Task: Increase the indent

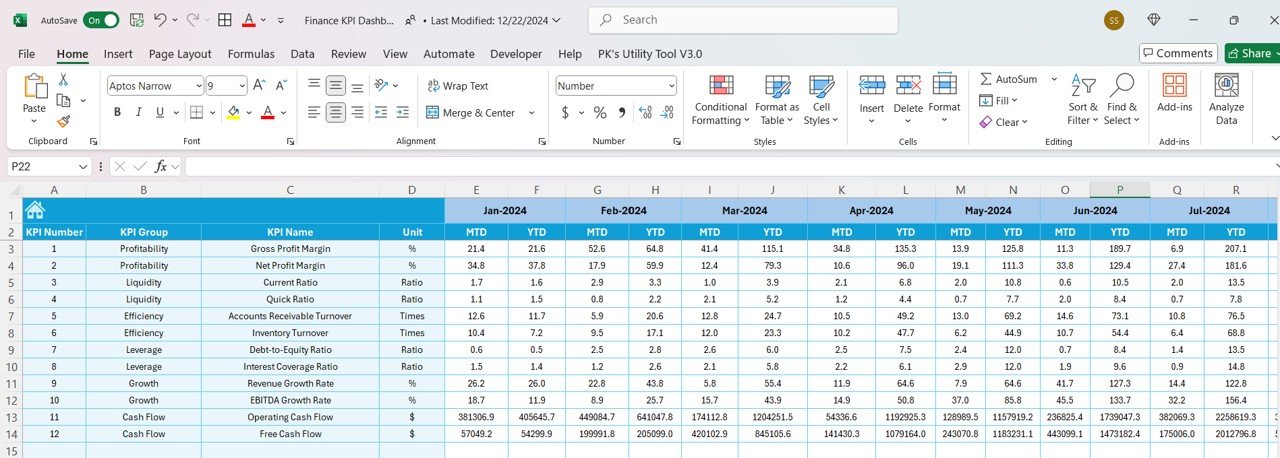Action: tap(402, 113)
